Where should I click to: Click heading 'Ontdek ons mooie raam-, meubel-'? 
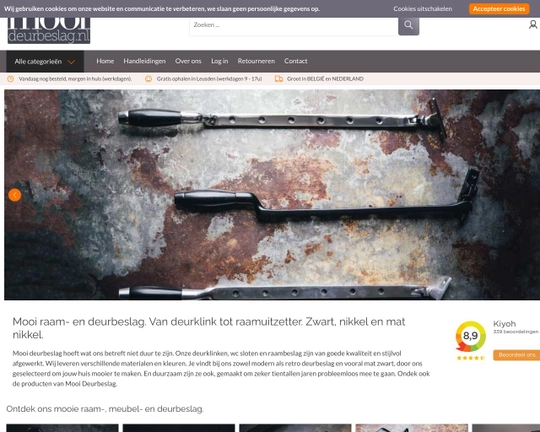pyautogui.click(x=105, y=409)
